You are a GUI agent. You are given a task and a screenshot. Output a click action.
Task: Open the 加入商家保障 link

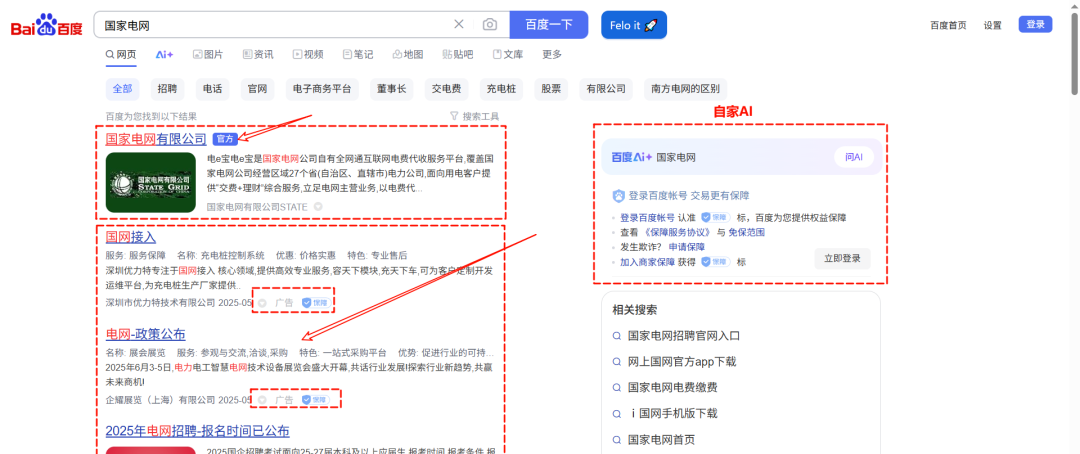[647, 262]
